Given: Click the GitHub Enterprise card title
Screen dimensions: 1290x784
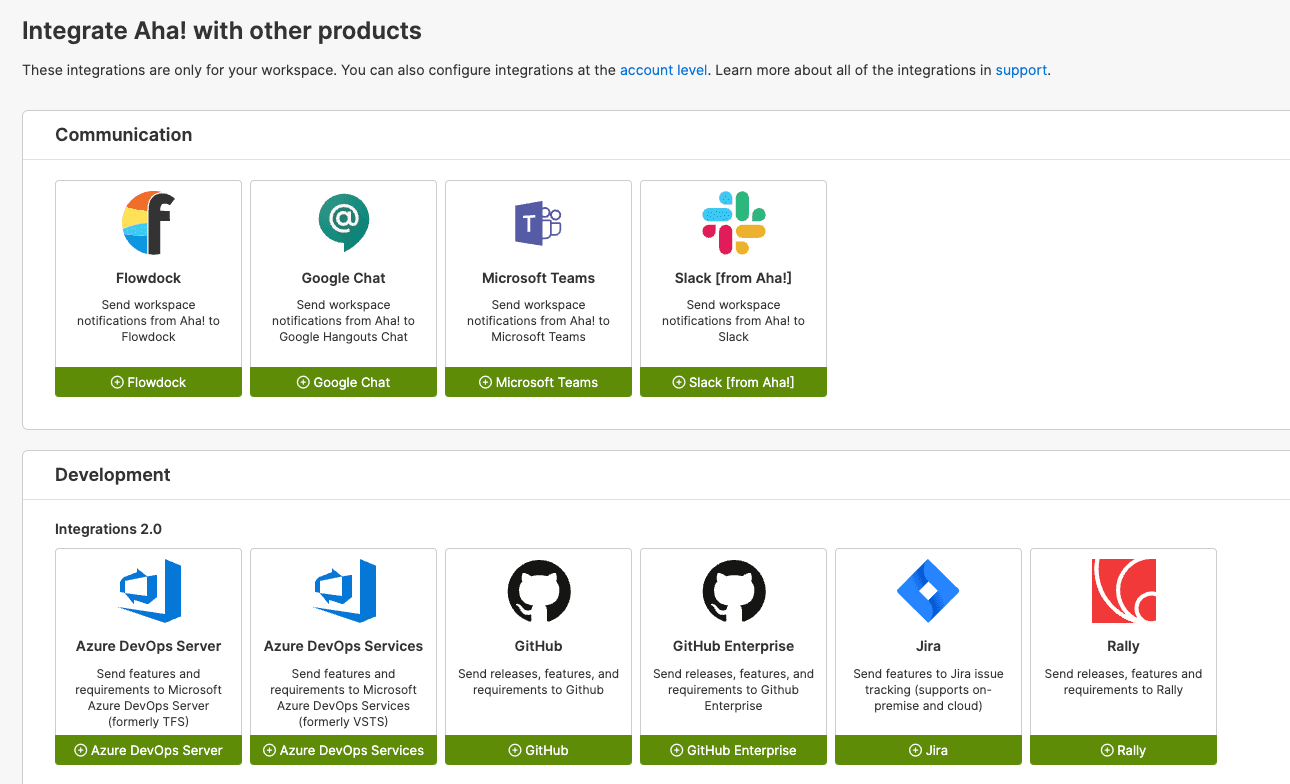Looking at the screenshot, I should [733, 646].
